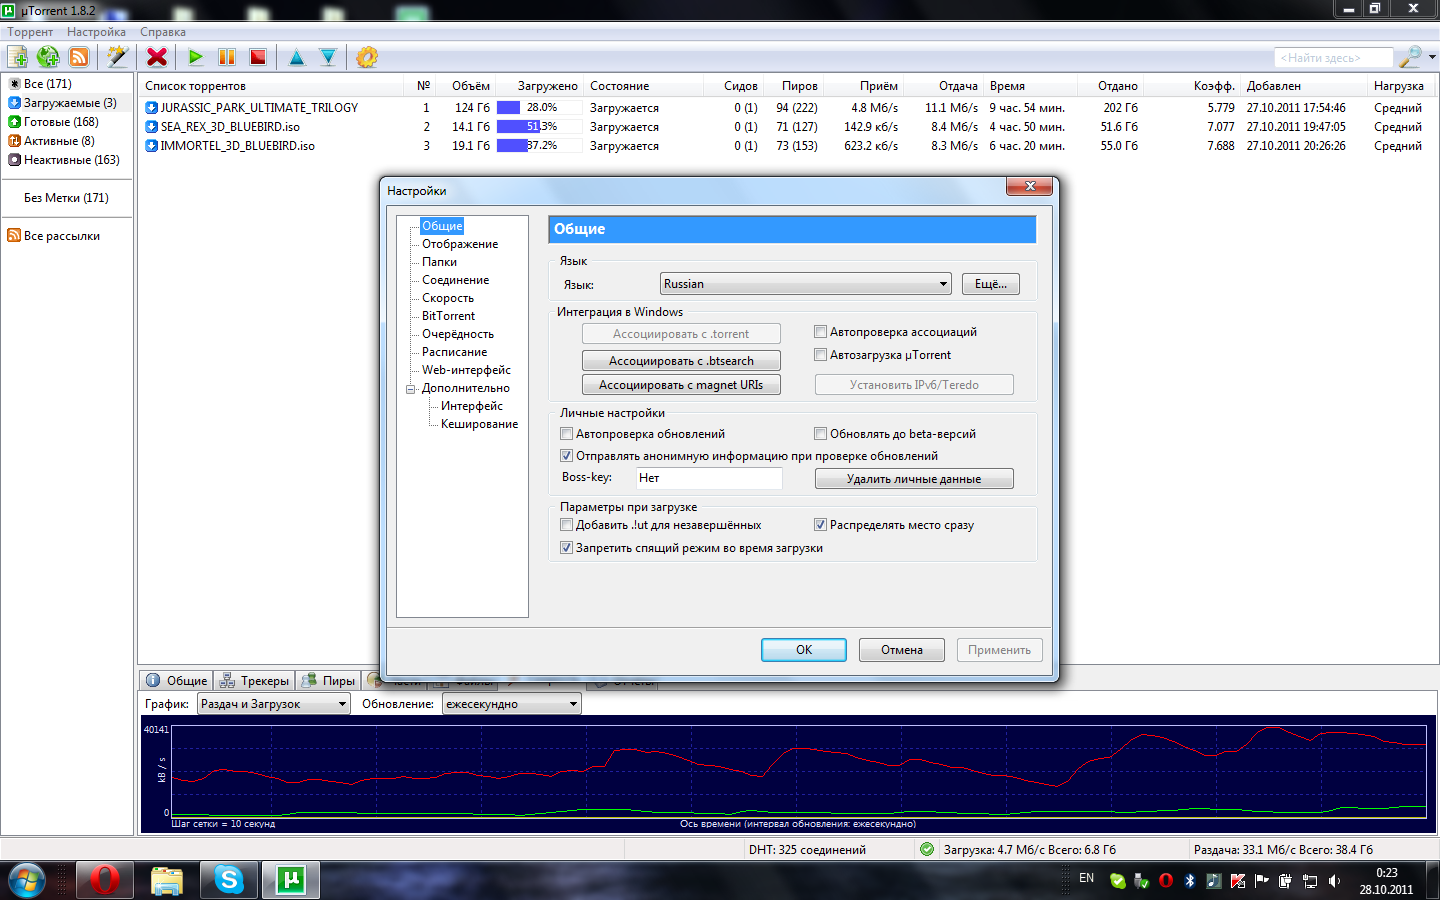The width and height of the screenshot is (1440, 900).
Task: Click the green checkmark status icon in status bar
Action: [x=927, y=849]
